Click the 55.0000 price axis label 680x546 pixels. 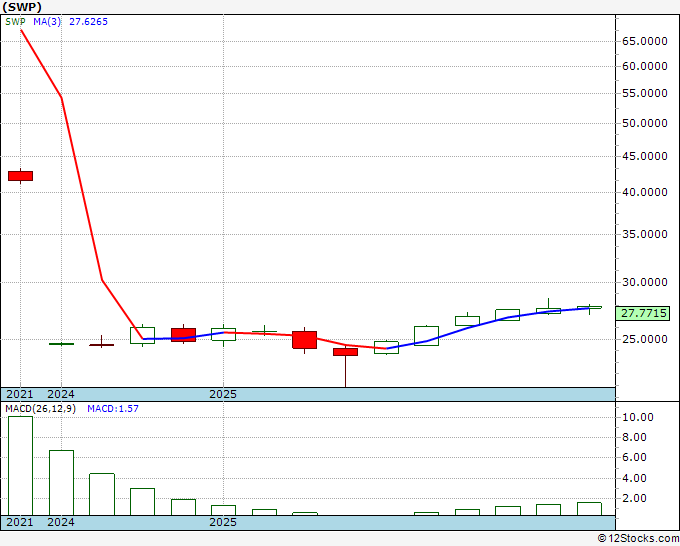pos(645,93)
